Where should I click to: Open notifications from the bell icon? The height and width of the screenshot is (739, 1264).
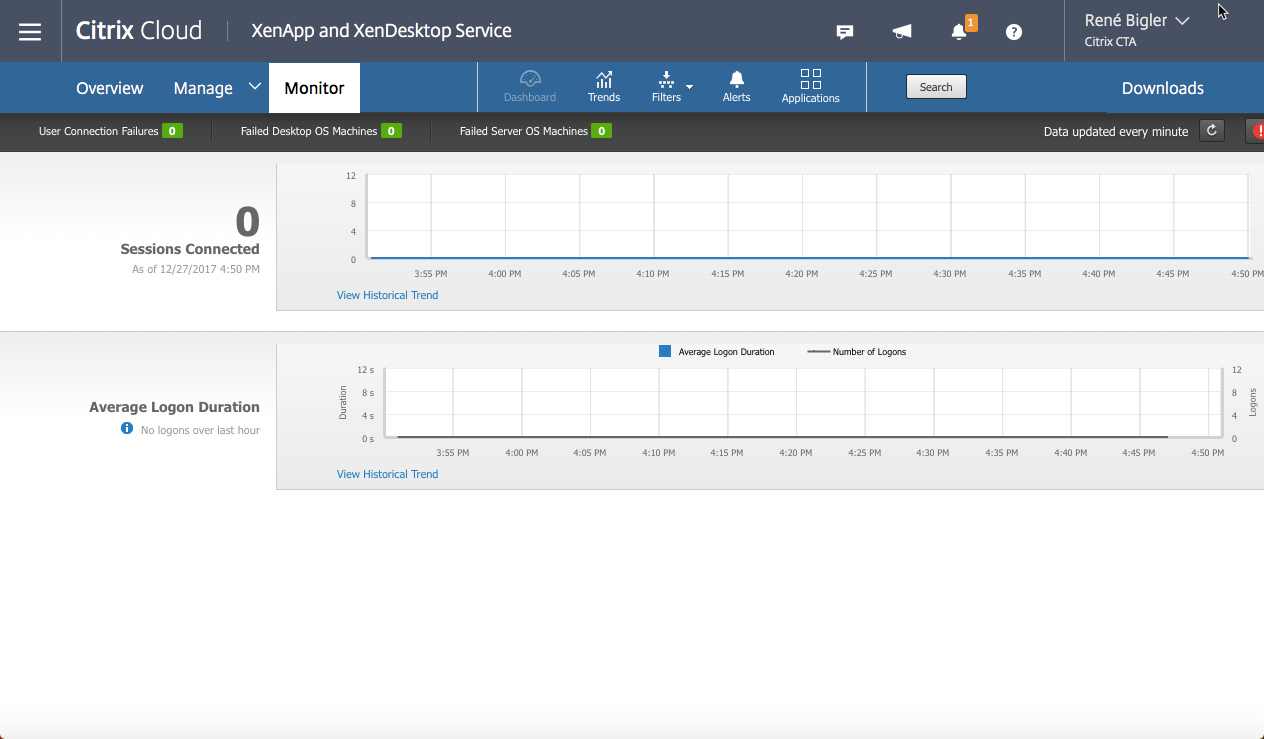[x=958, y=31]
